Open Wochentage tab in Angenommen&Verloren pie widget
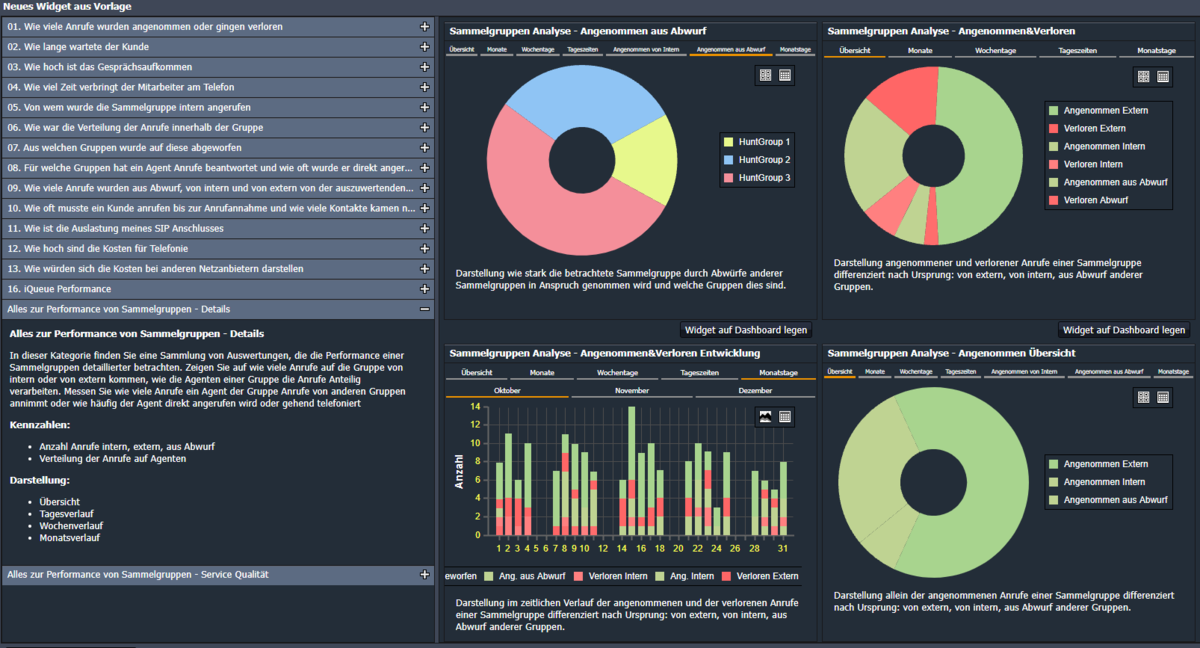 [x=996, y=50]
